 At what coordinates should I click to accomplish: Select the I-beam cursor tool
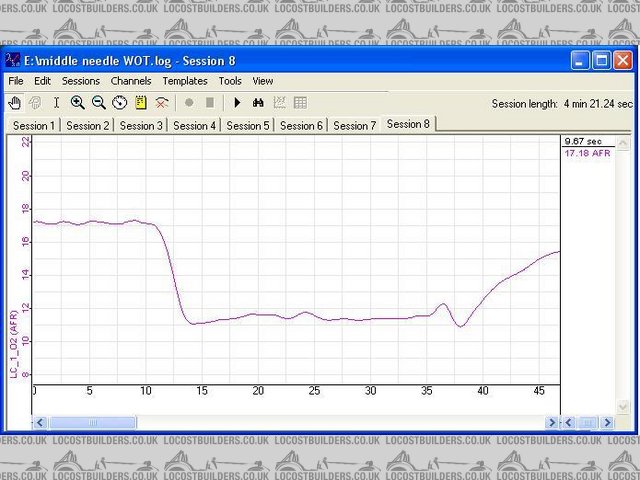tap(56, 102)
